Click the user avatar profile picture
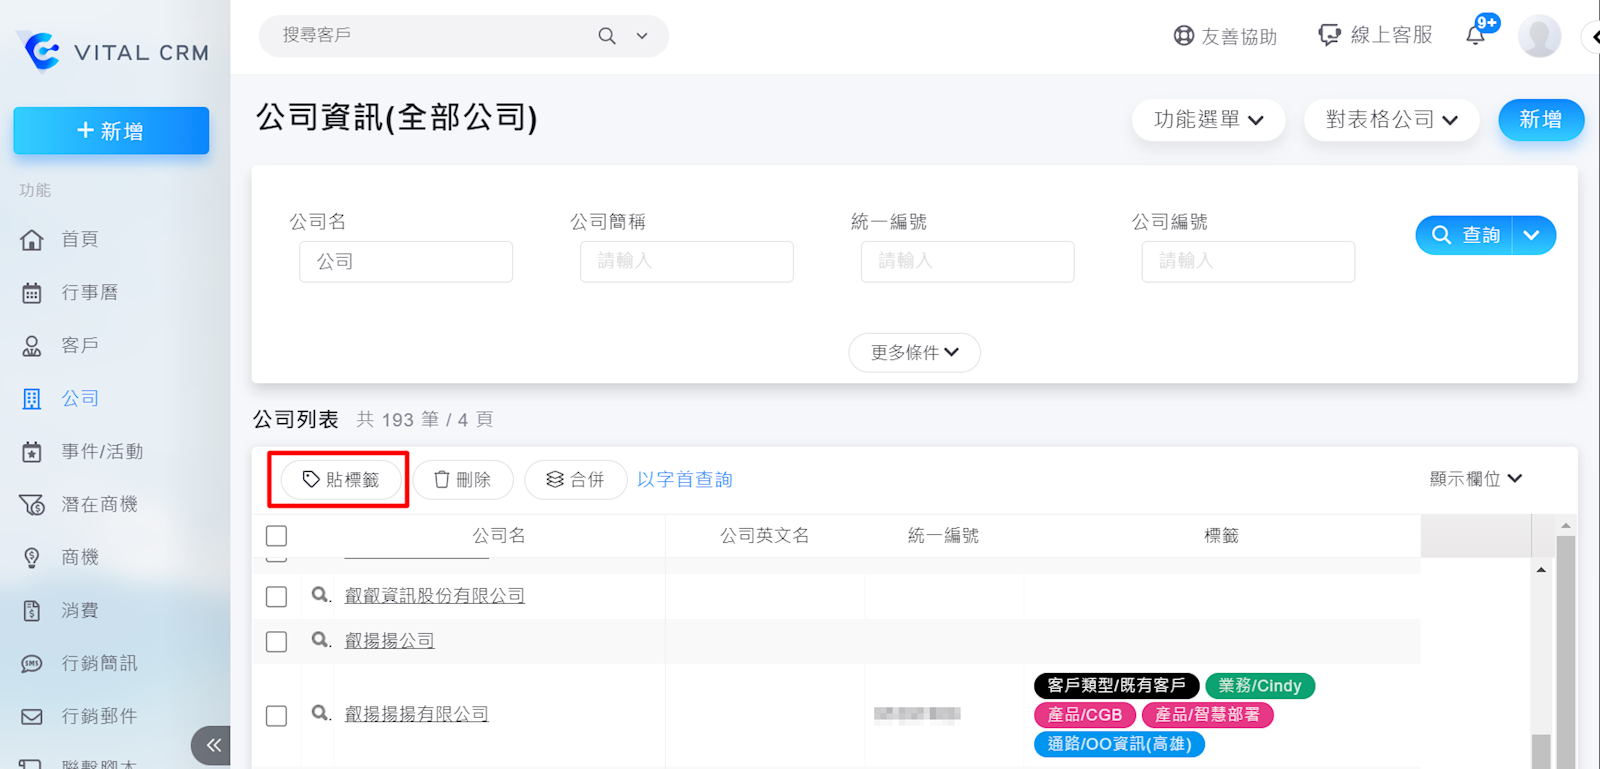The height and width of the screenshot is (769, 1600). point(1539,37)
